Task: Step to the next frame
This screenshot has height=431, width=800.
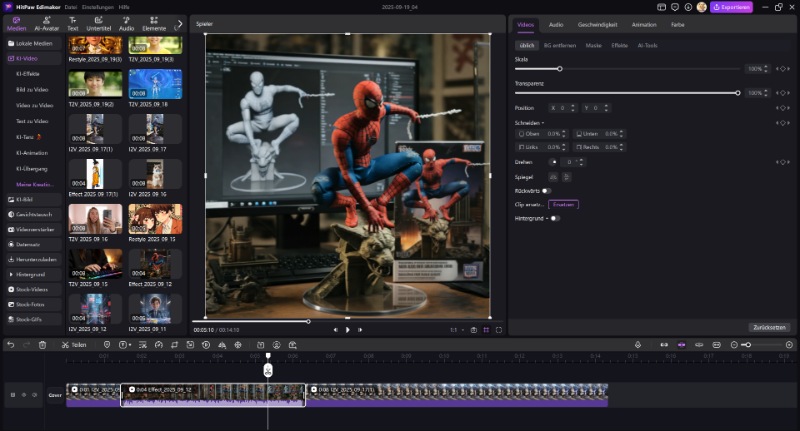Action: [x=360, y=330]
